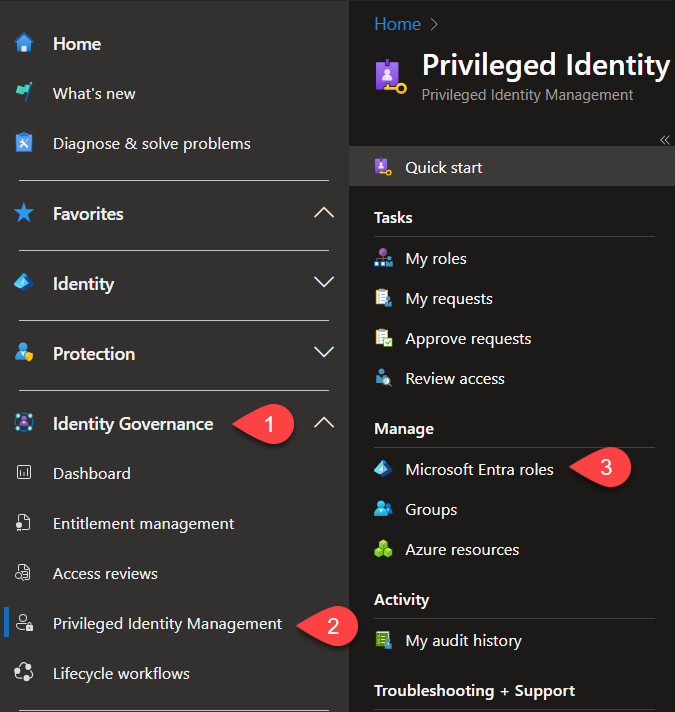Screen dimensions: 675x712
Task: Collapse the Identity Governance section chevron
Action: tap(324, 423)
